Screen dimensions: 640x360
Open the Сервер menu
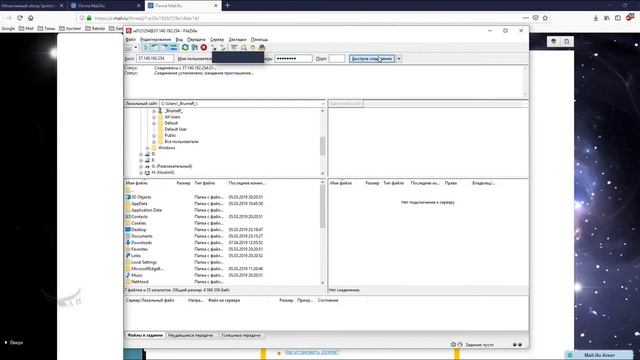point(217,40)
